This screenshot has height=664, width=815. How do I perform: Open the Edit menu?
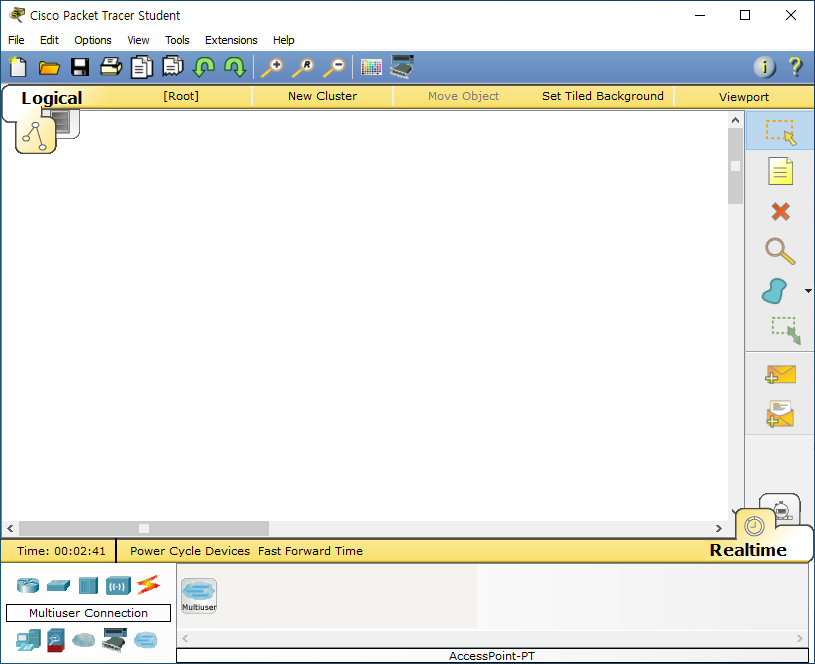click(49, 40)
